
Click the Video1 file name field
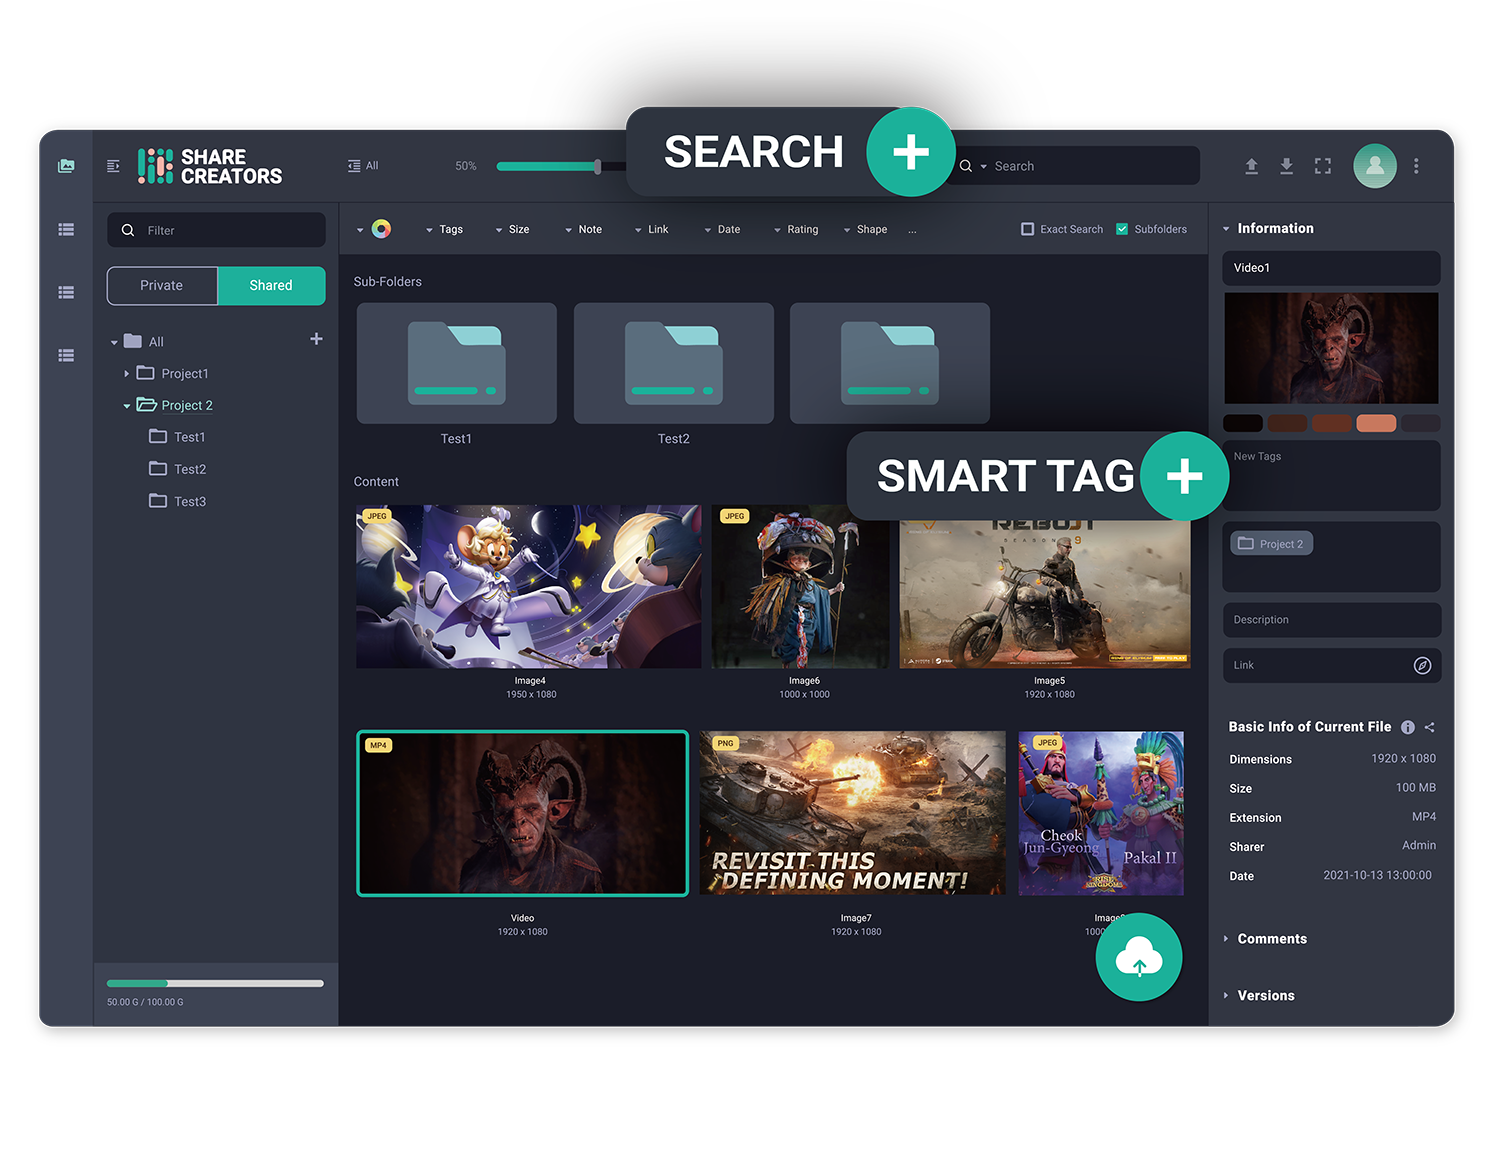(1331, 268)
